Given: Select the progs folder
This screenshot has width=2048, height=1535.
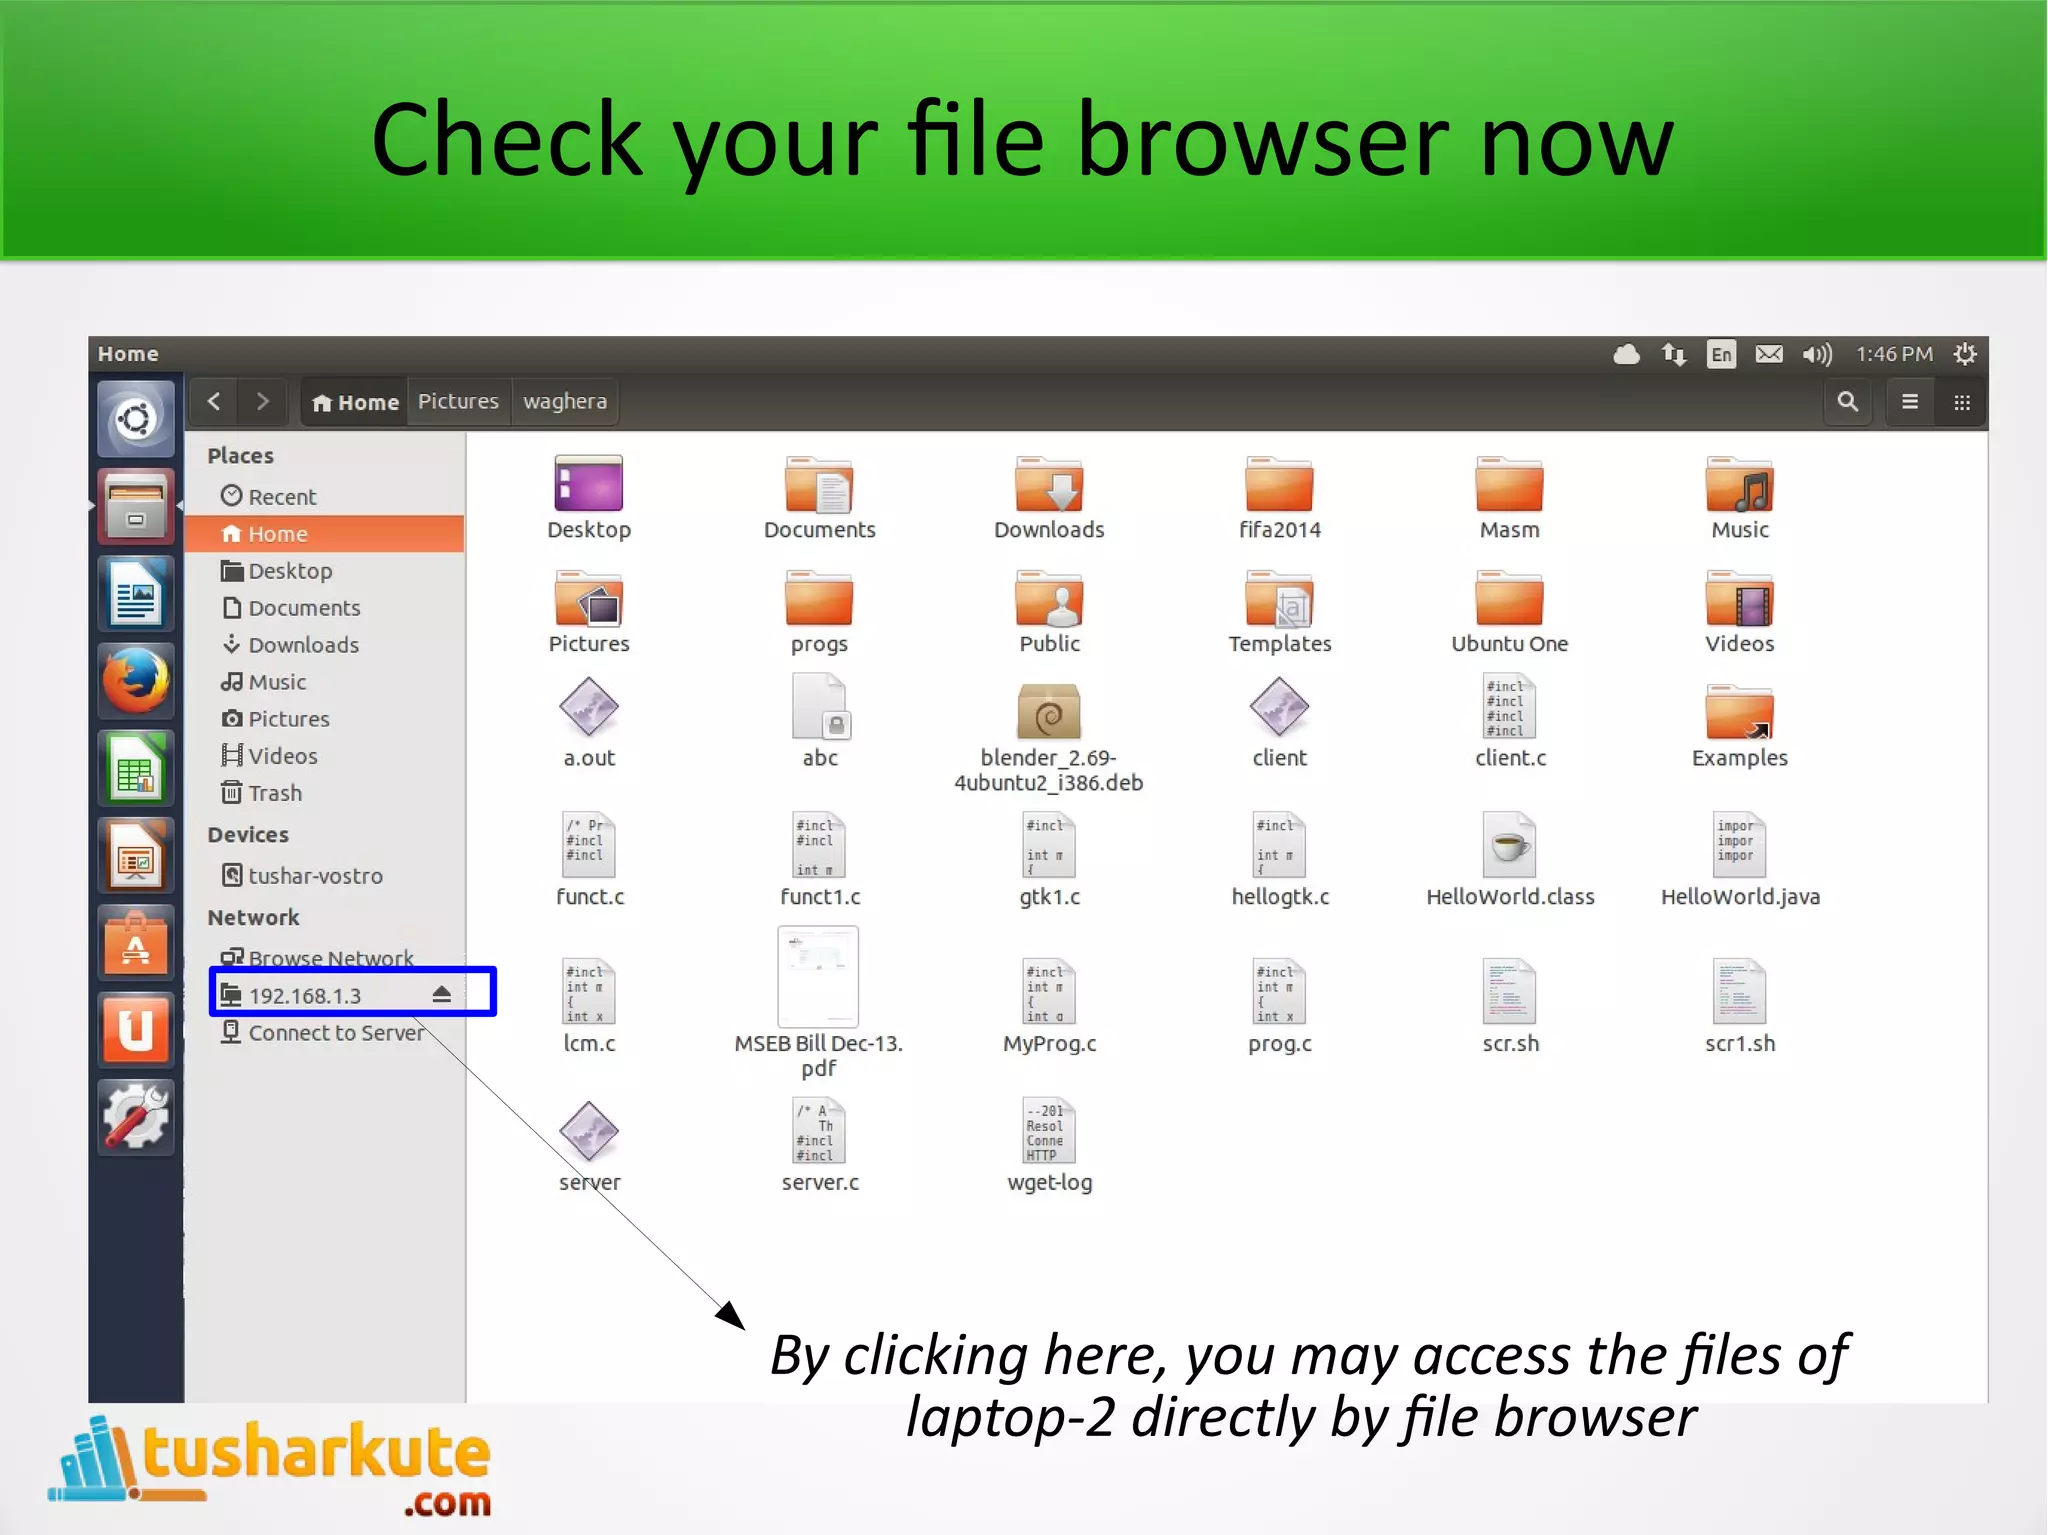Looking at the screenshot, I should coord(819,612).
